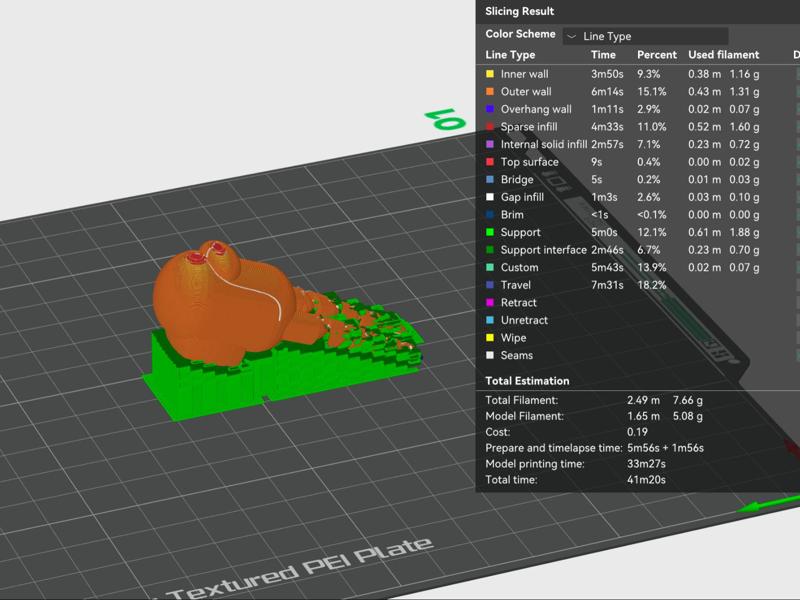Toggle the Sparse infill line type

point(529,127)
